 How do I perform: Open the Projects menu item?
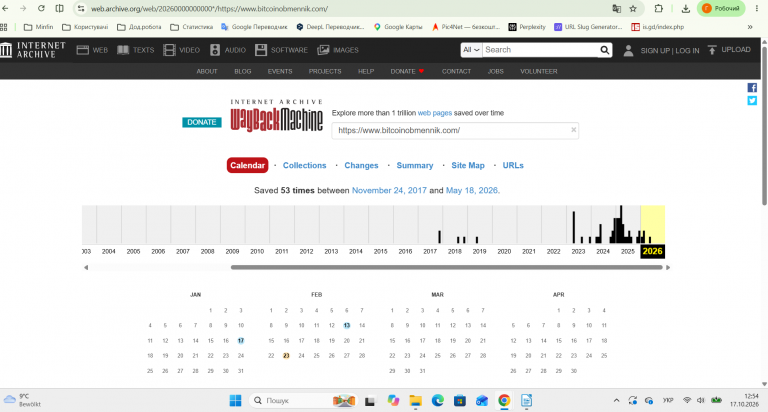[325, 72]
